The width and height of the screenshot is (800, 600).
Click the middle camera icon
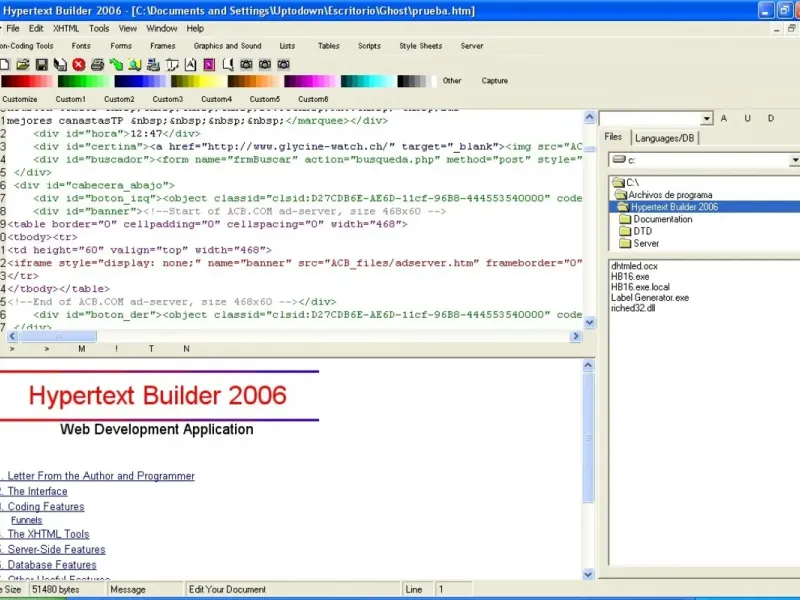[x=265, y=65]
